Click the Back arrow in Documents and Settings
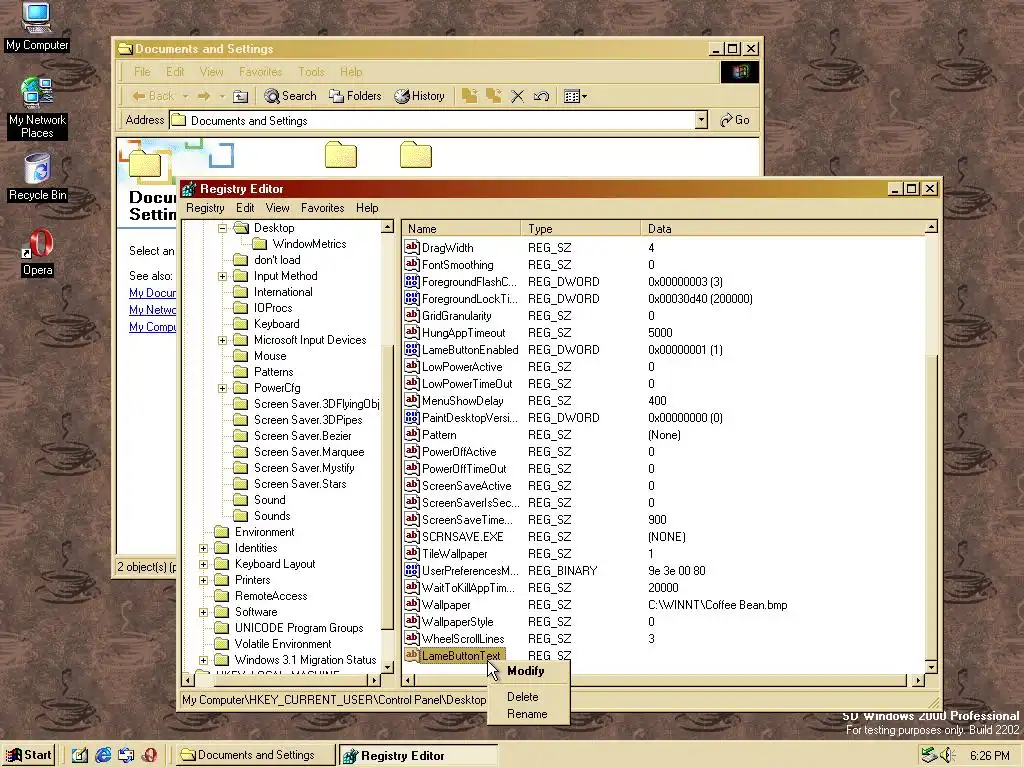1024x768 pixels. [x=153, y=96]
